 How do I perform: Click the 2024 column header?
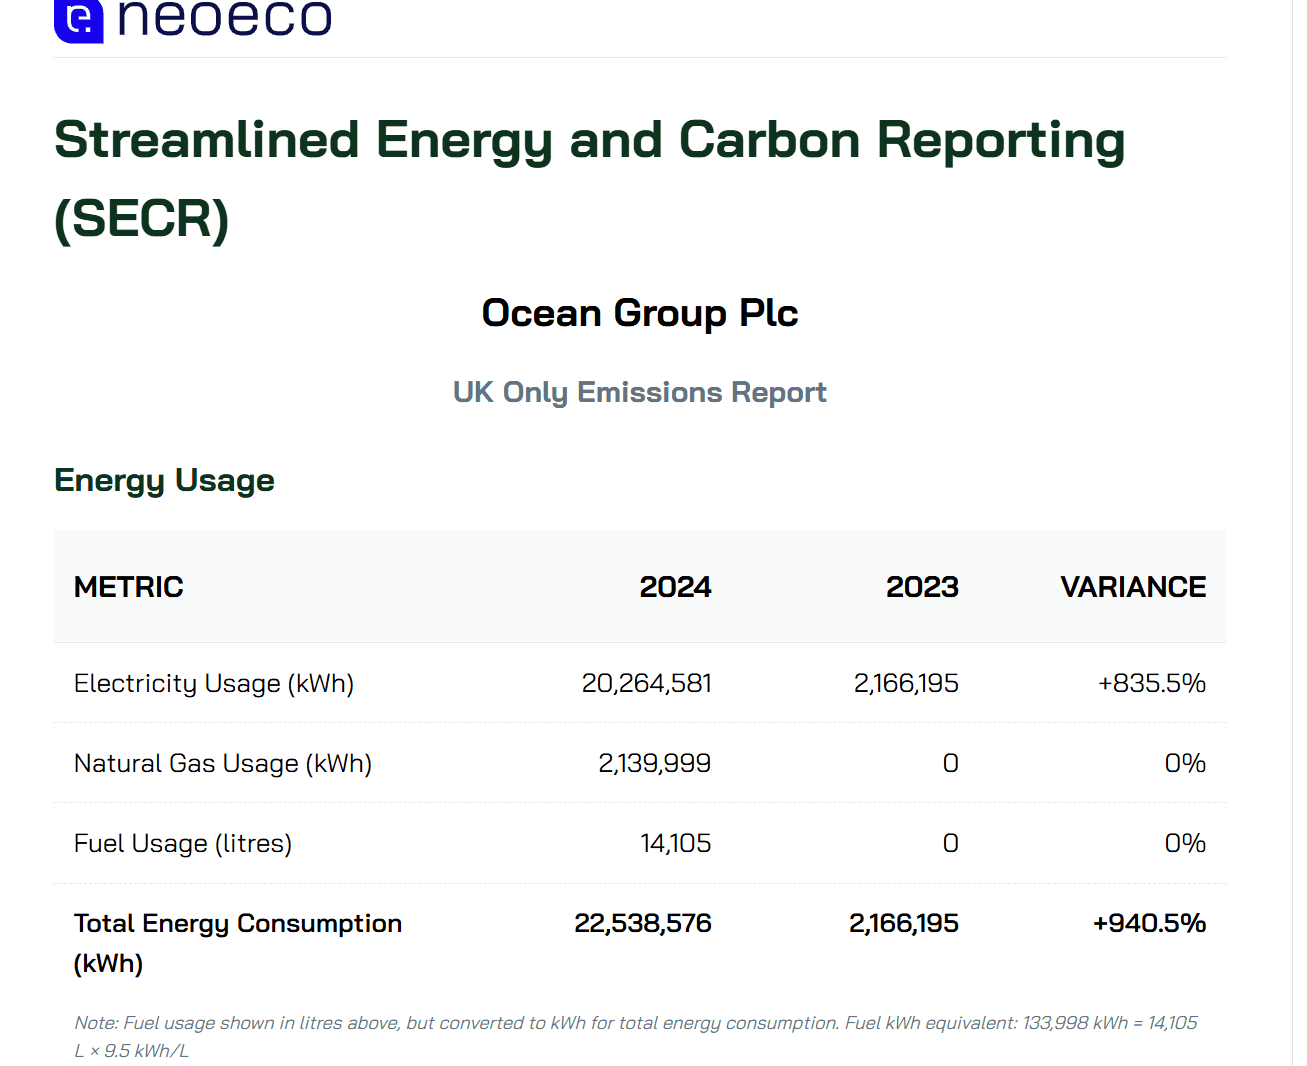(676, 587)
